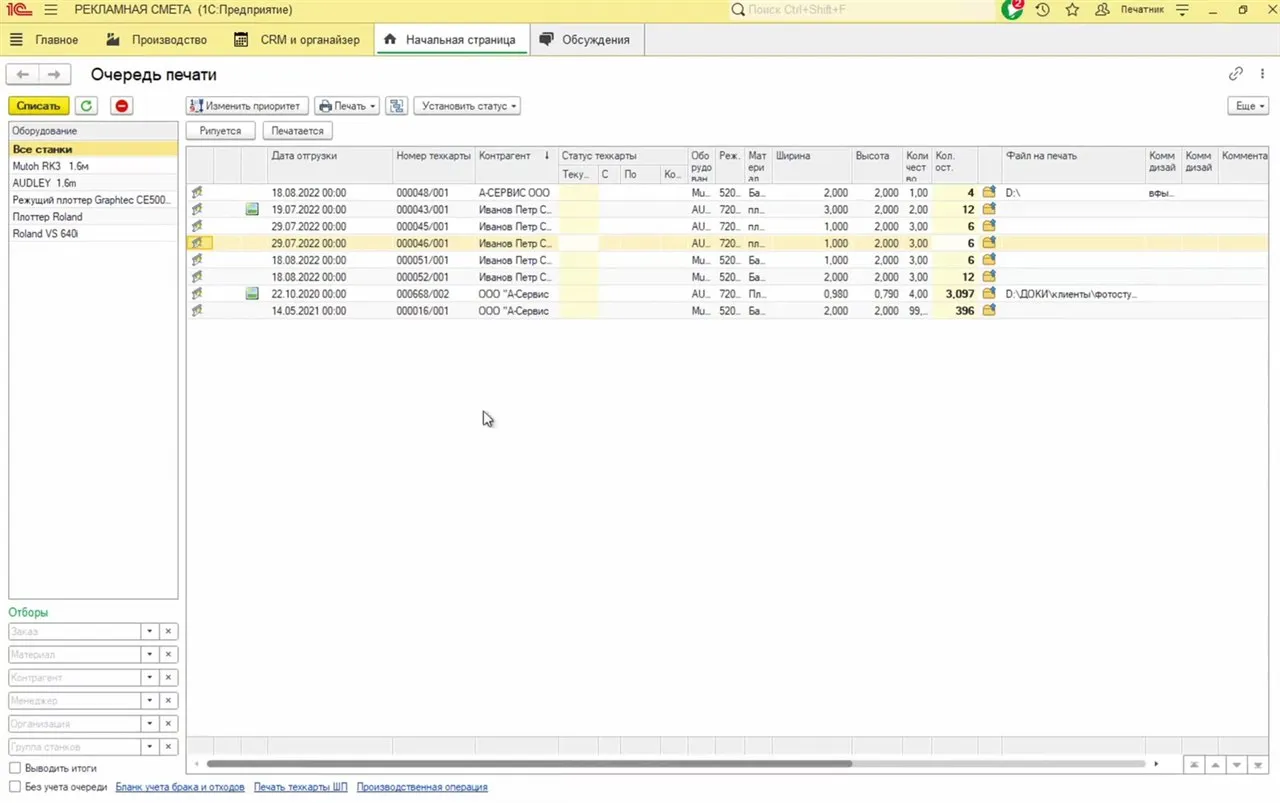
Task: Open file folder icon in row 000048/001
Action: [x=989, y=192]
